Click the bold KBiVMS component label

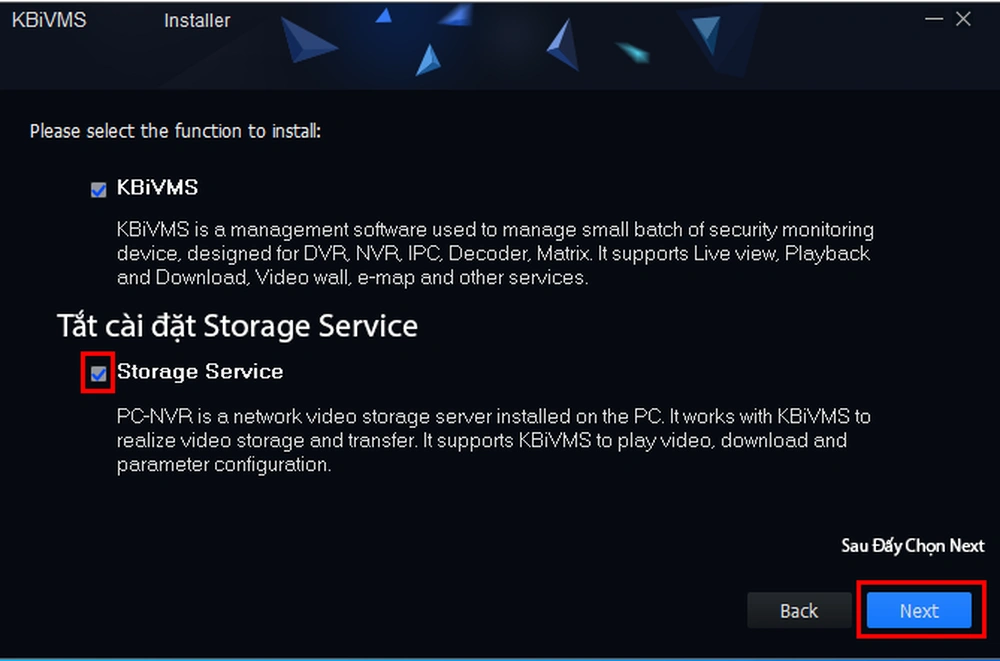[157, 188]
